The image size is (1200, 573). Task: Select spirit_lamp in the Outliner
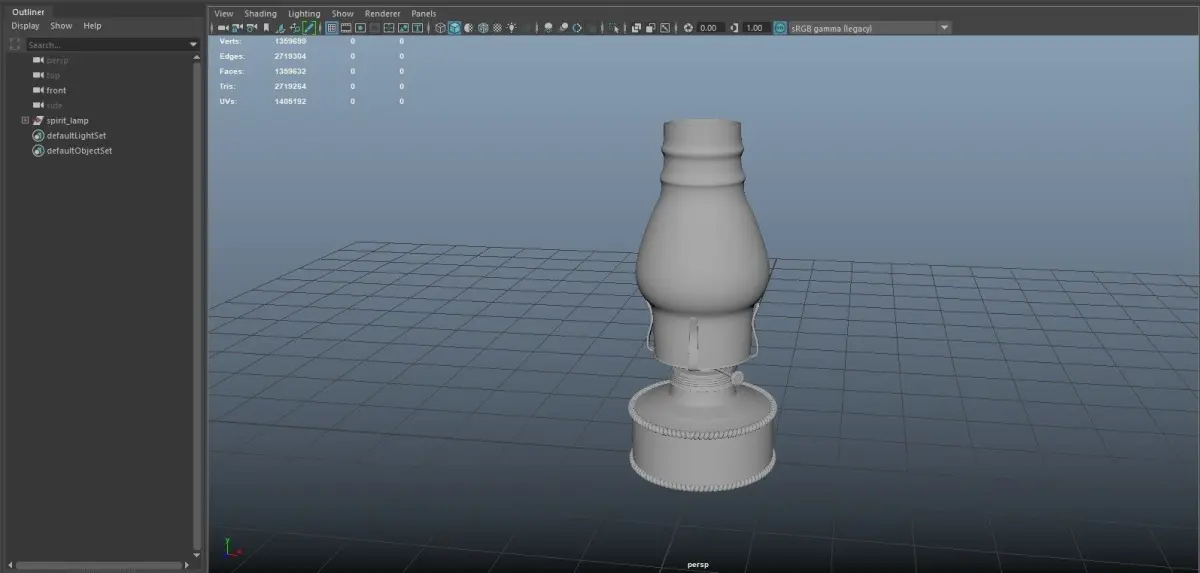click(x=67, y=120)
